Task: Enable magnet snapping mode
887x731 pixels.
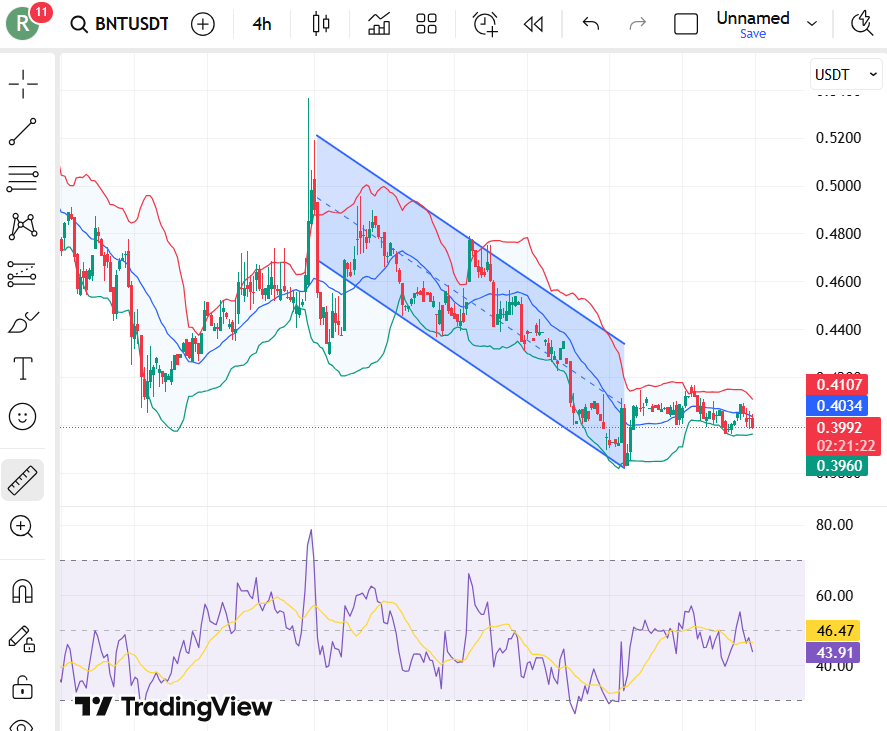Action: (x=22, y=591)
